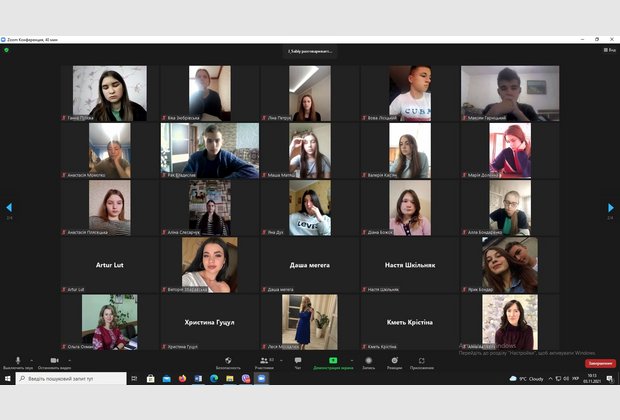This screenshot has height=420, width=620.
Task: Open the Chat (Чат) panel
Action: coord(297,361)
